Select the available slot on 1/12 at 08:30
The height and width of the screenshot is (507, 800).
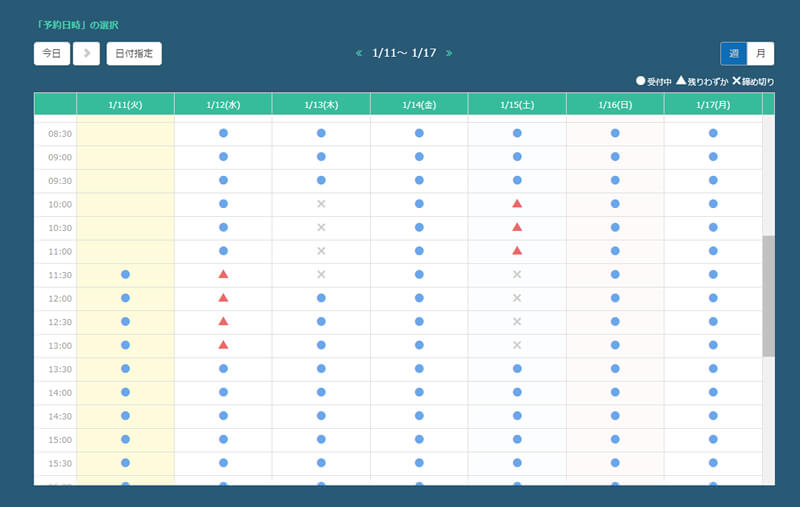click(x=223, y=132)
